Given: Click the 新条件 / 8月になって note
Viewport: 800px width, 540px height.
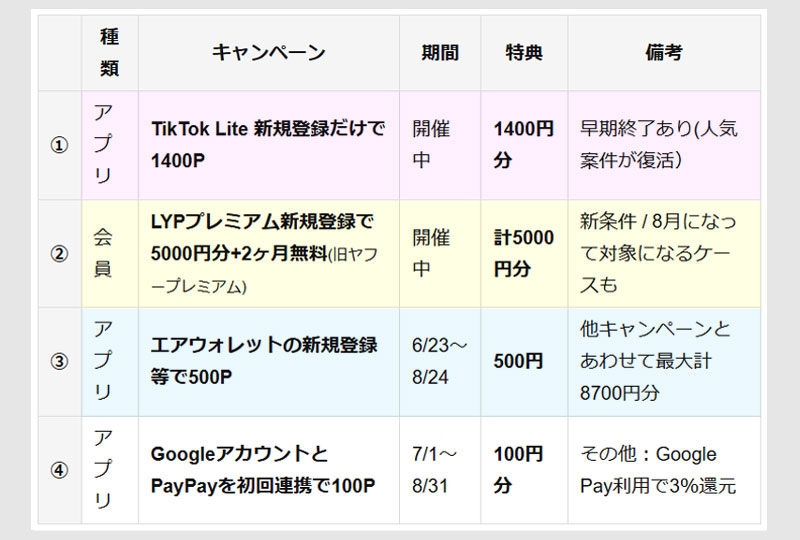Looking at the screenshot, I should [664, 254].
